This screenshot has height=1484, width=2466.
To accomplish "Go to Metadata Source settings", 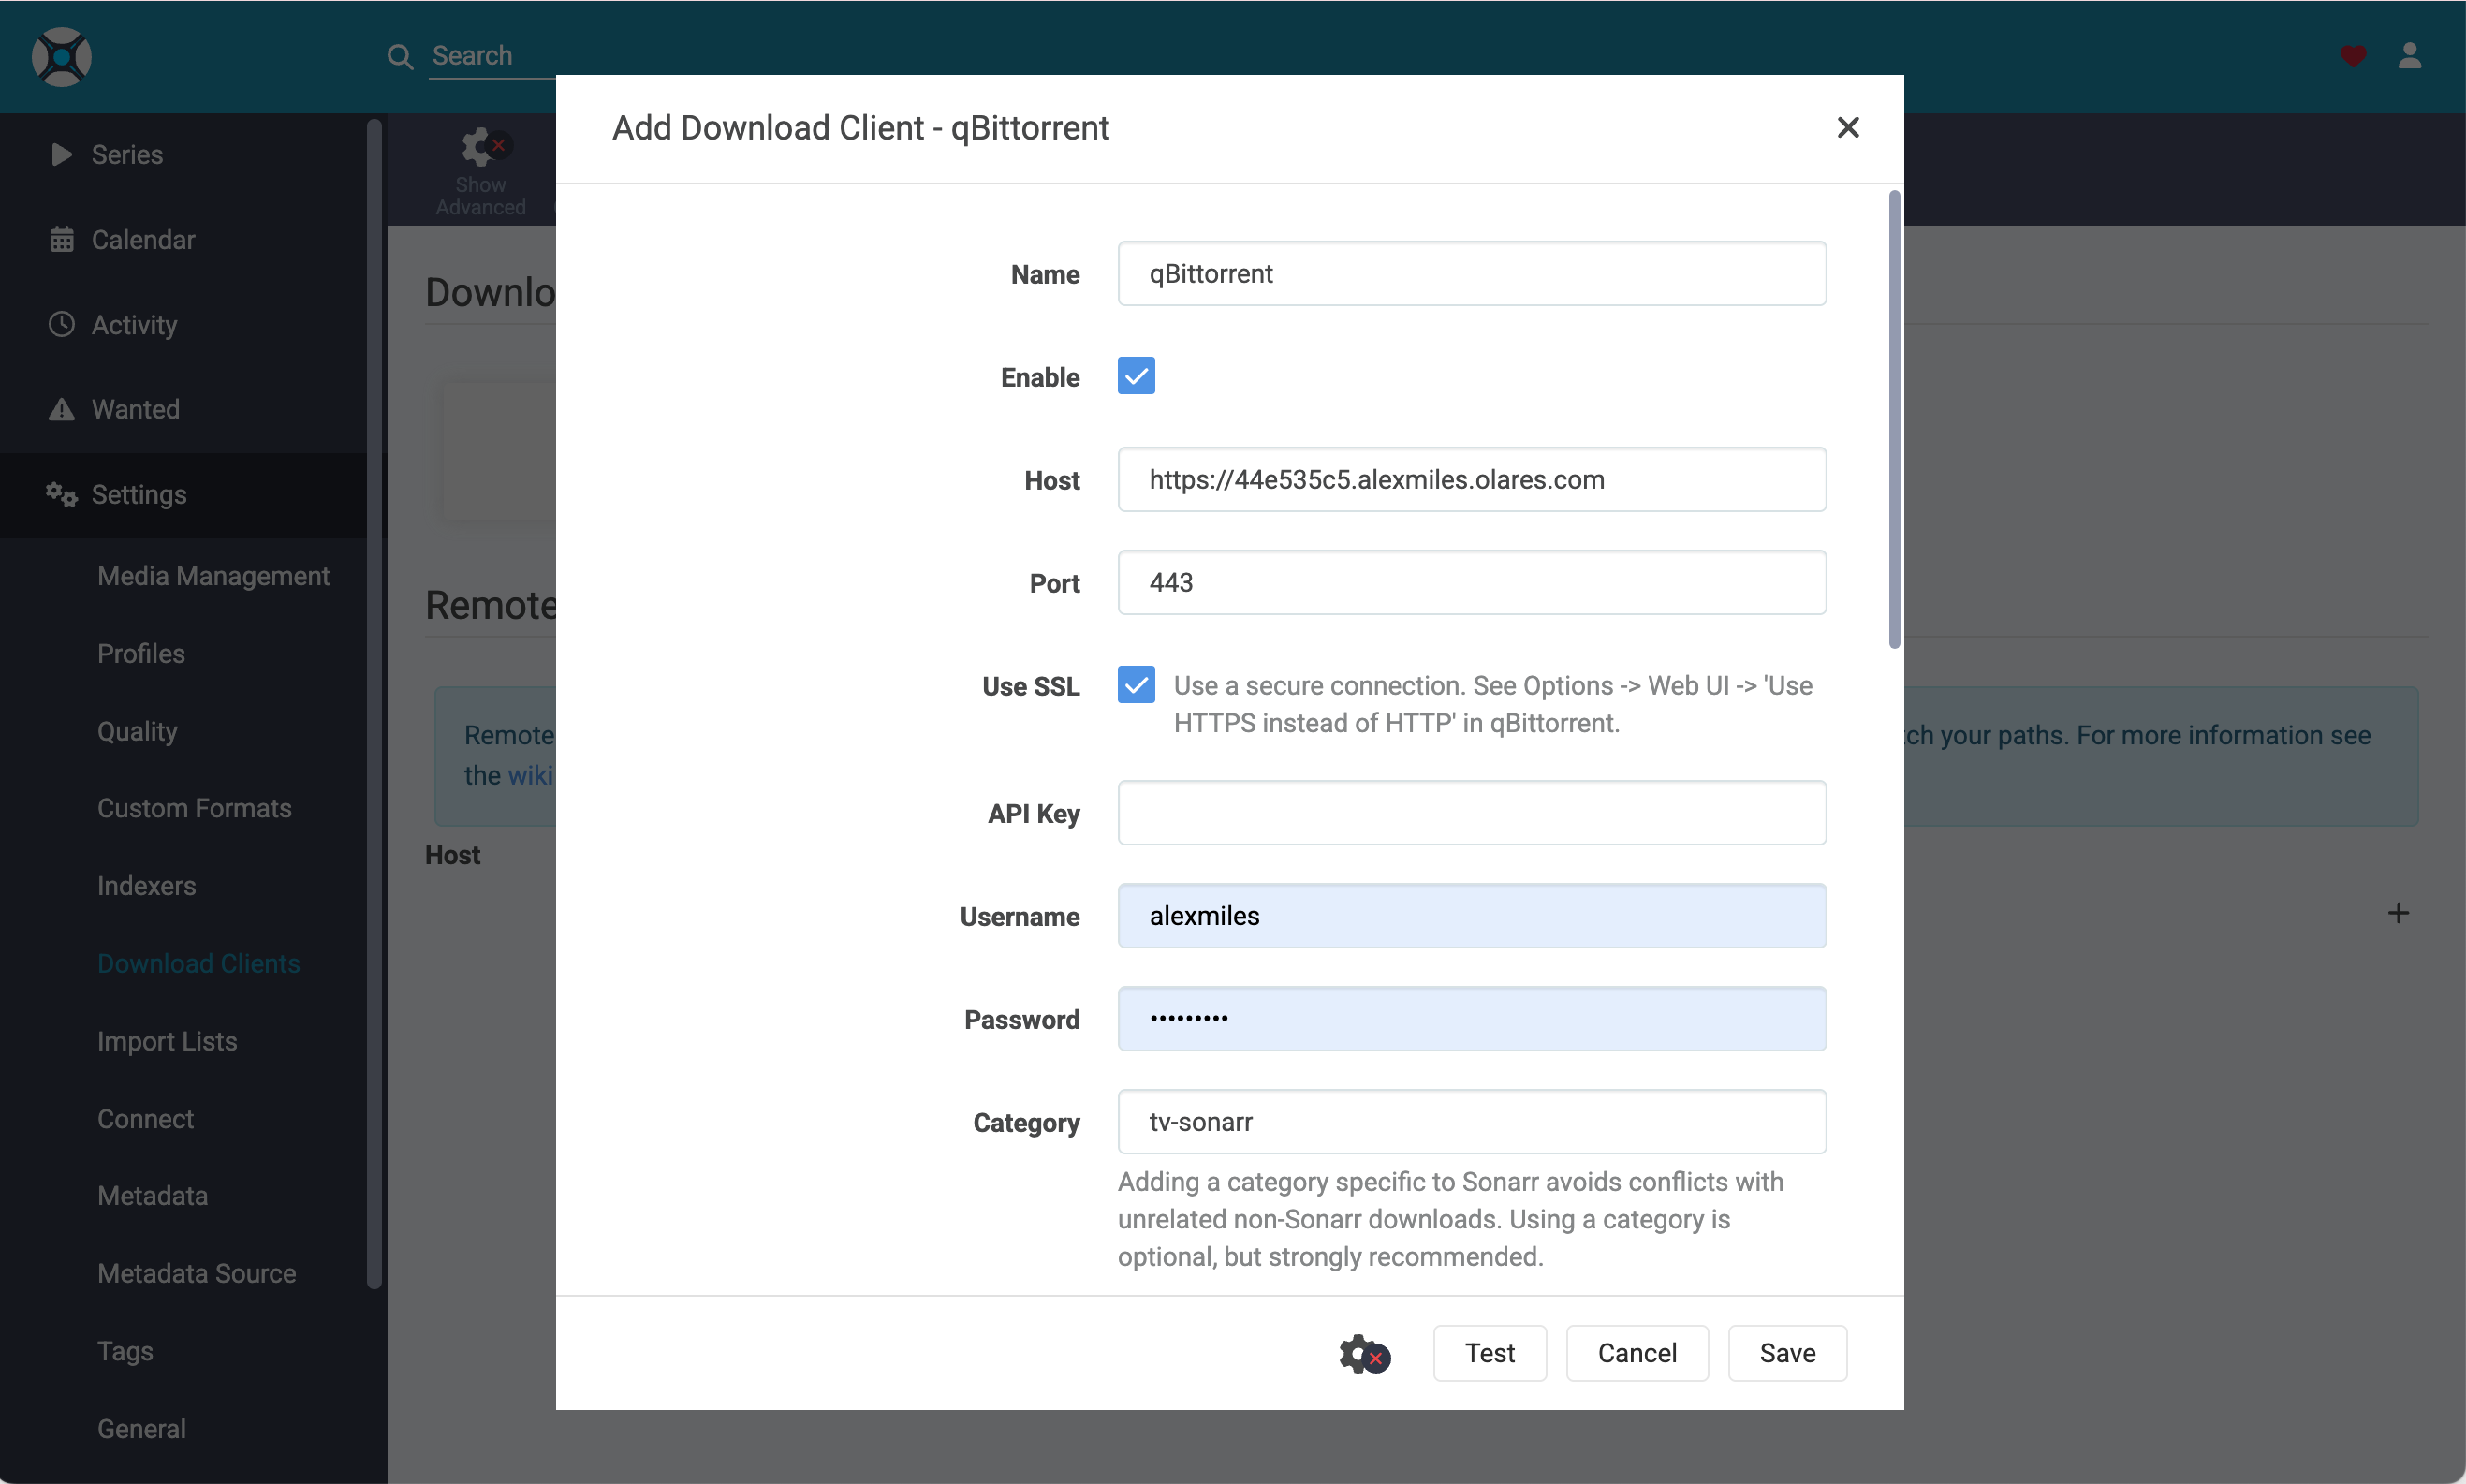I will point(196,1273).
